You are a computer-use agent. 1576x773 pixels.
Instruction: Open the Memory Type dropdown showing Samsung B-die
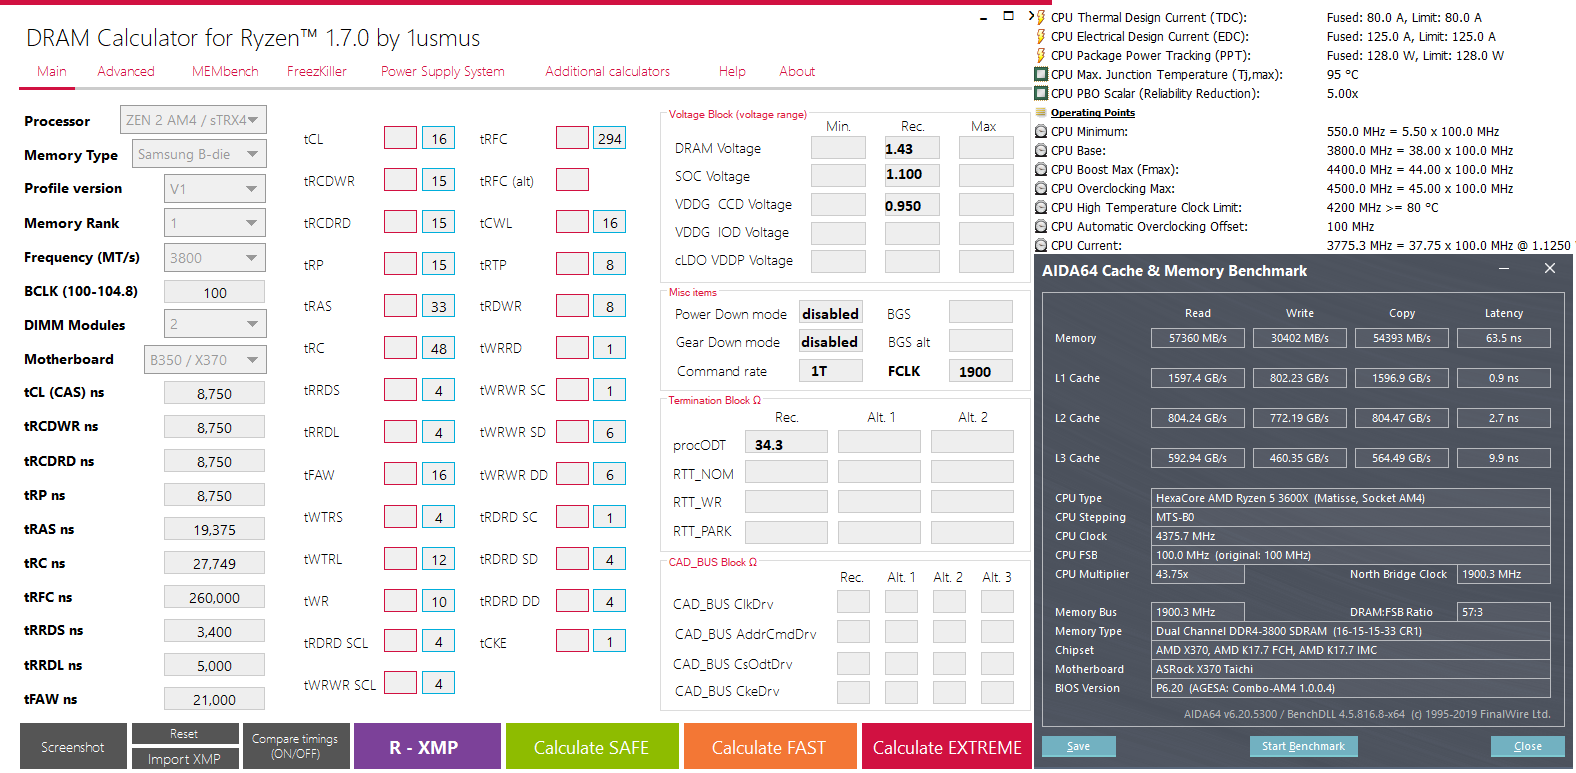[x=199, y=154]
